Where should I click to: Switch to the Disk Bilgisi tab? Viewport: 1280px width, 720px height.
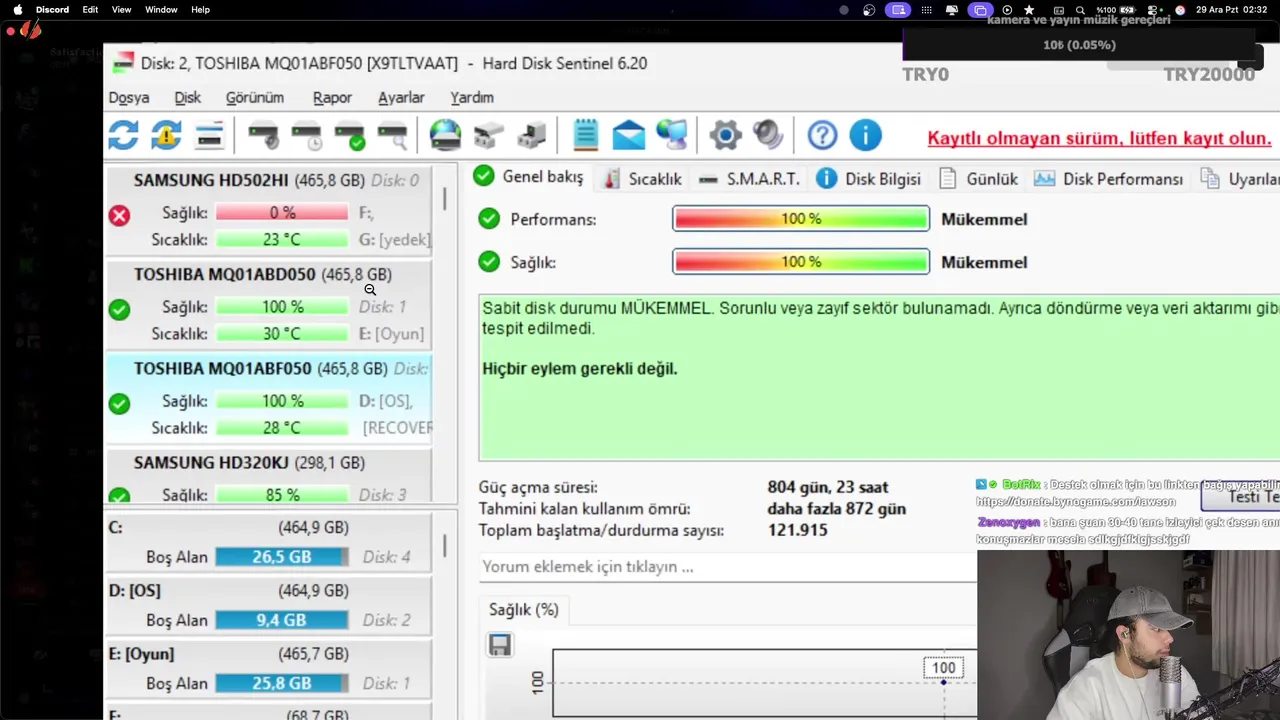[x=869, y=179]
